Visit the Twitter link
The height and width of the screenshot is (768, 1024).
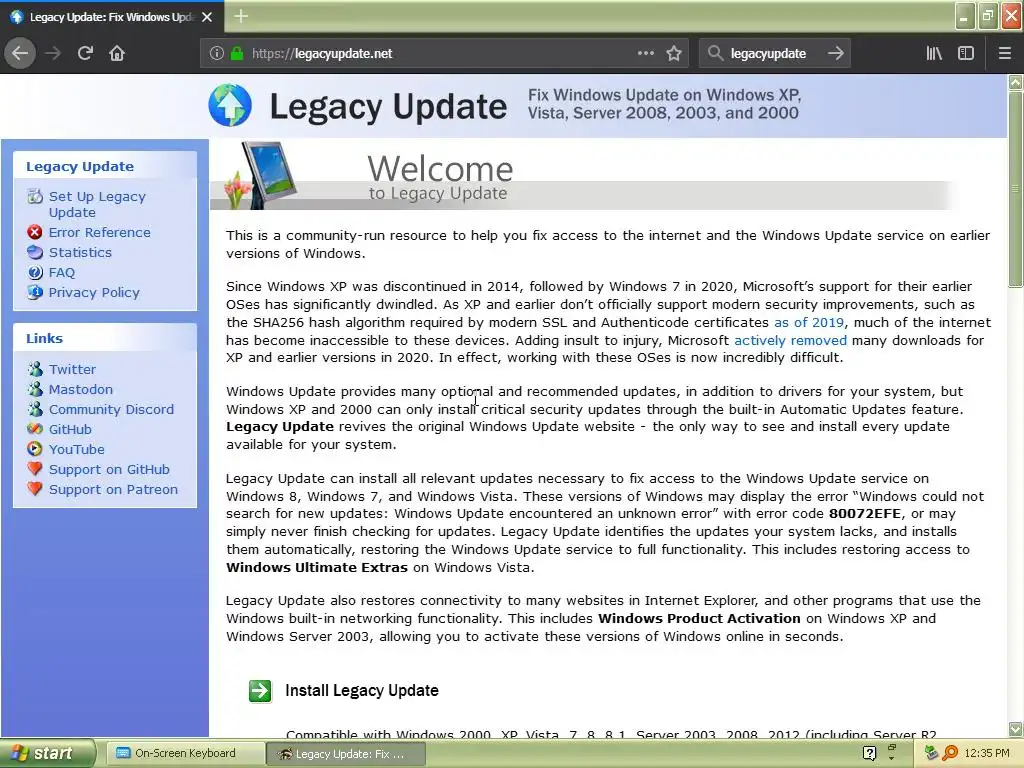pos(72,370)
